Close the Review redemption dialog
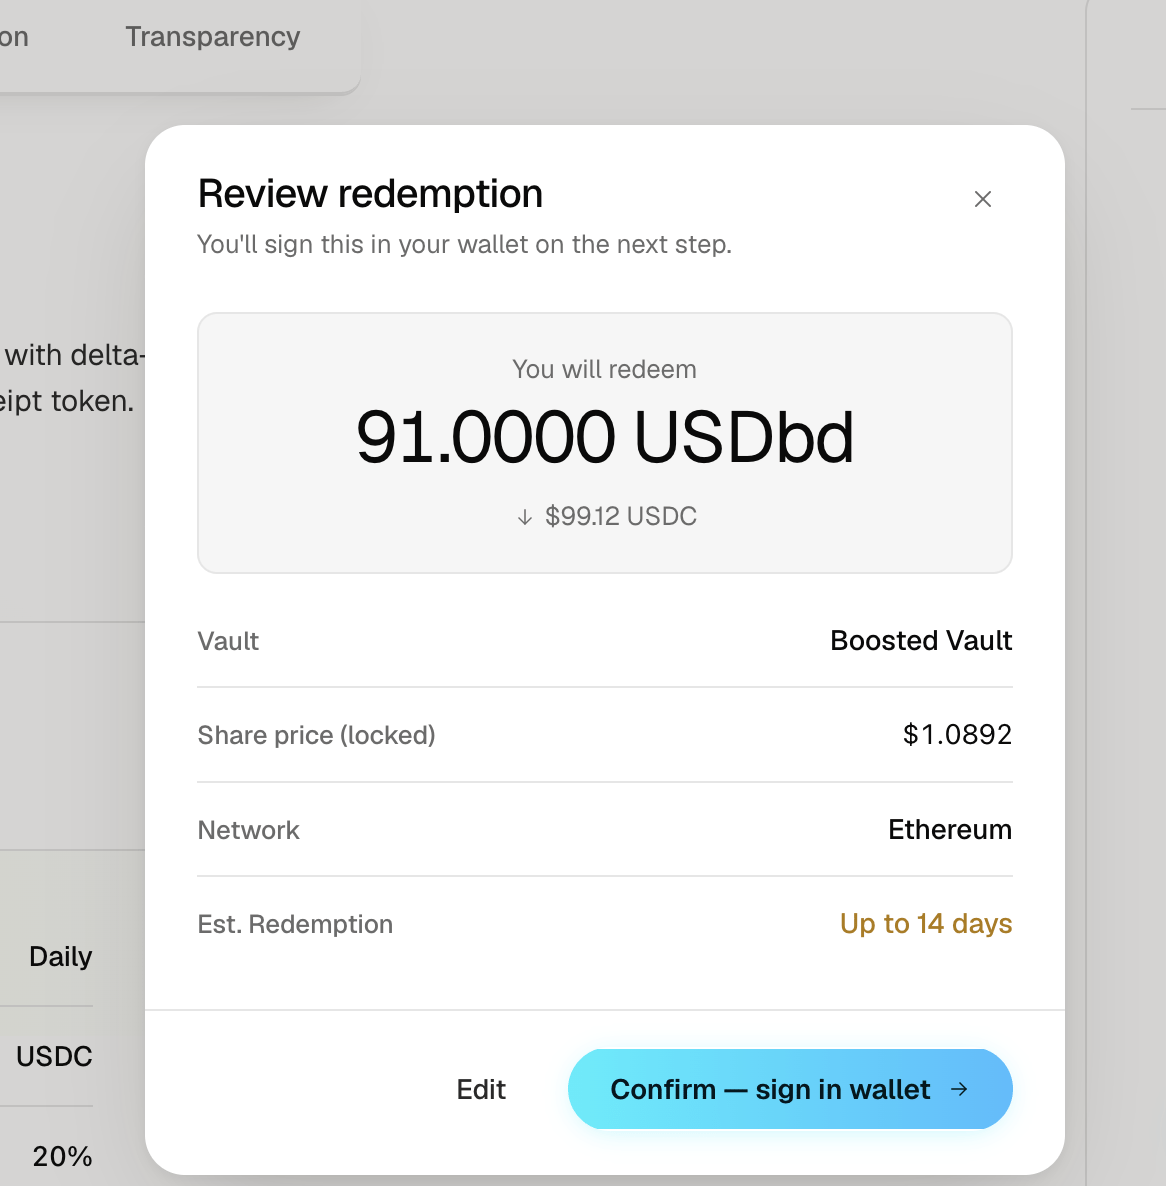 (x=982, y=199)
